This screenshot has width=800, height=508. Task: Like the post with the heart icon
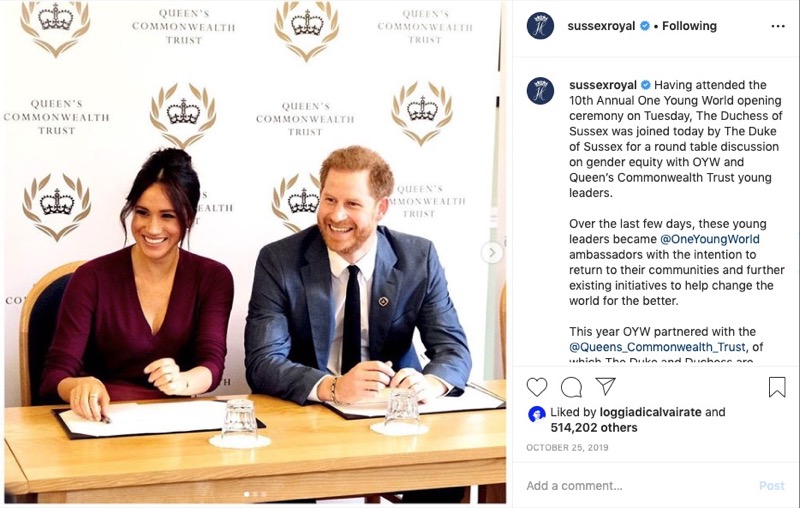point(537,387)
